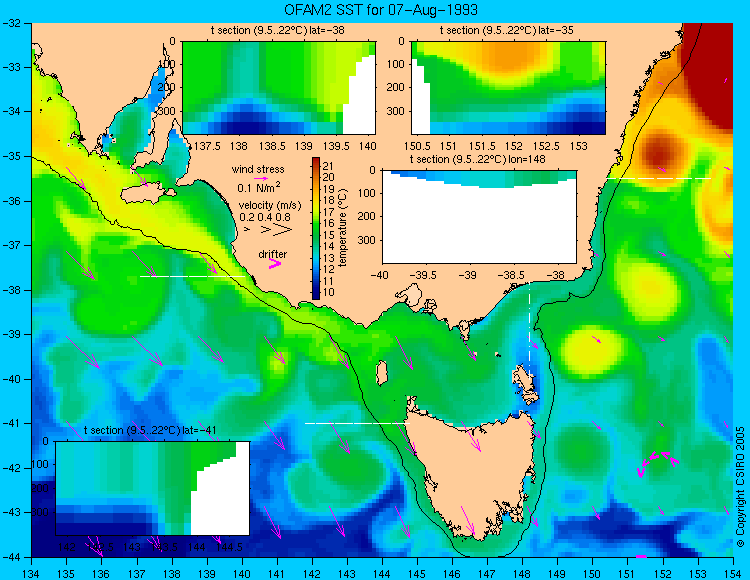Viewport: 750px width, 580px height.
Task: Click the '0.1 N/m²' legend value
Action: [259, 187]
